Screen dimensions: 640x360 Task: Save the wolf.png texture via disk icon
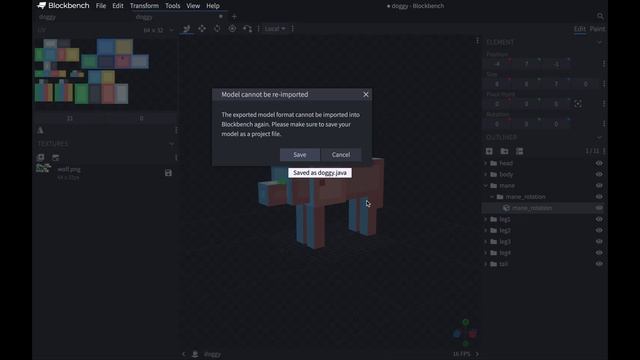pyautogui.click(x=168, y=173)
